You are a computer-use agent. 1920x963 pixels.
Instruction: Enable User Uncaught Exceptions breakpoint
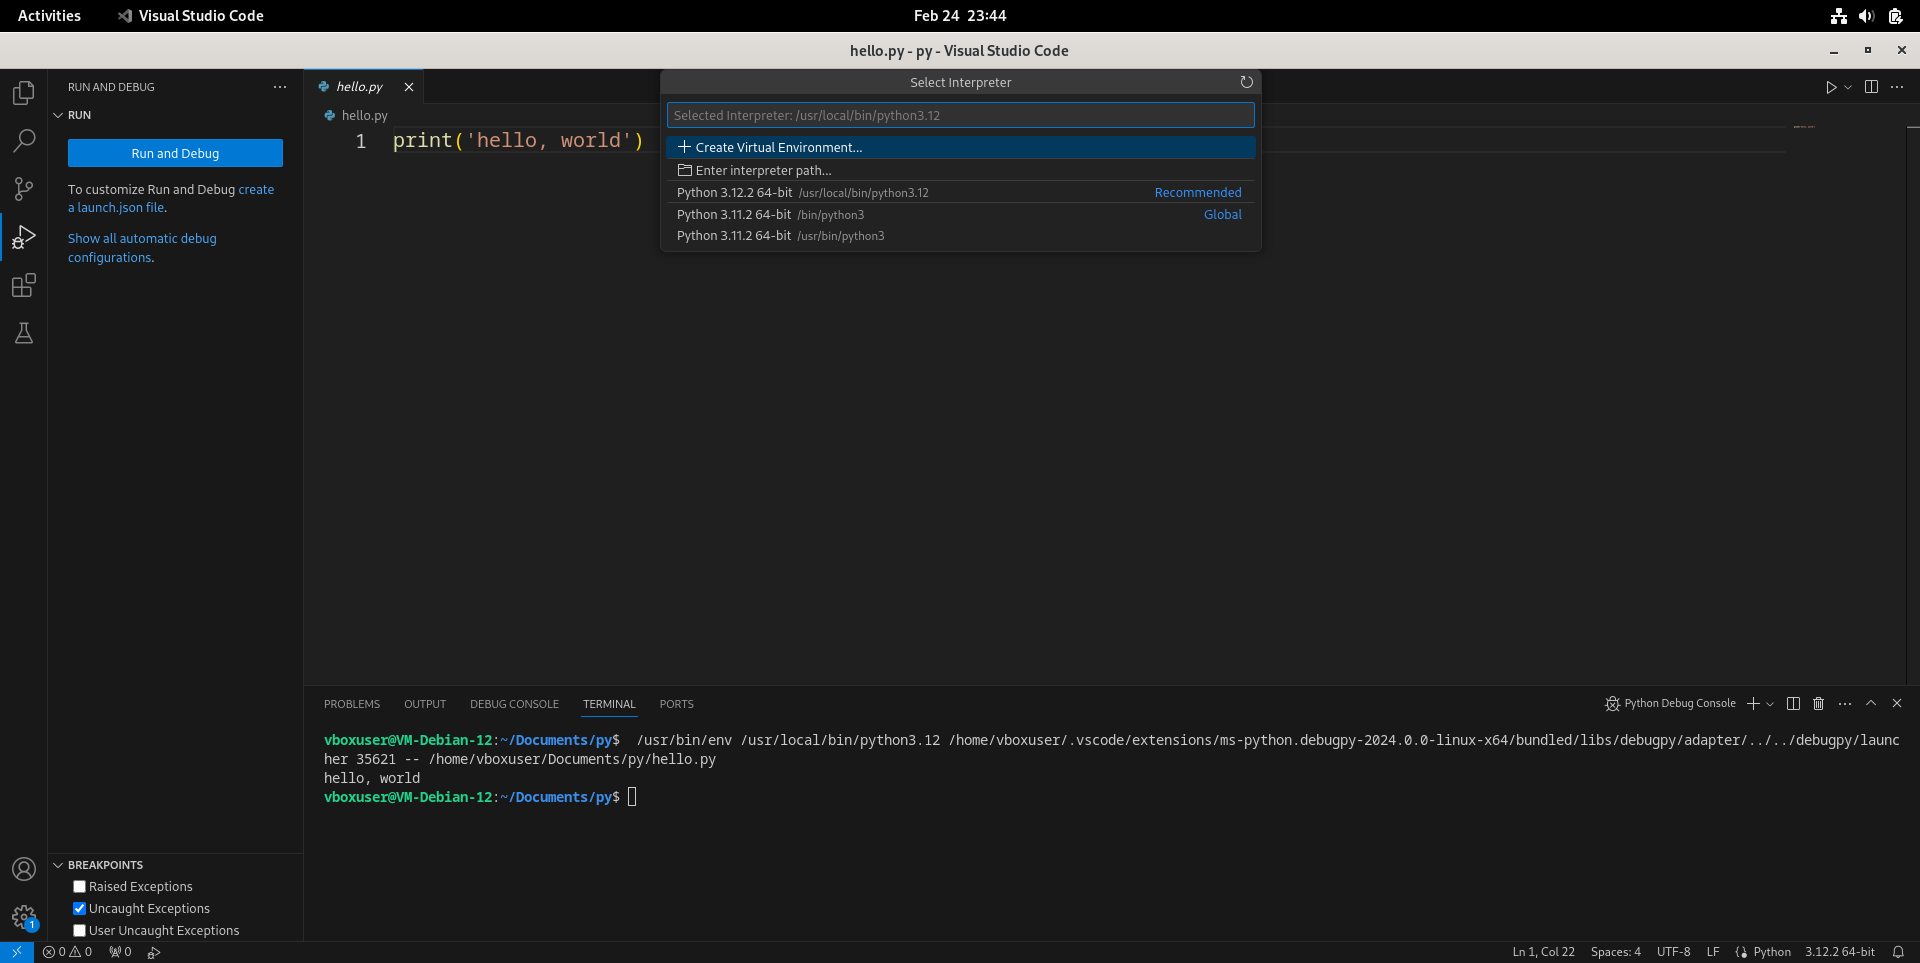(80, 931)
